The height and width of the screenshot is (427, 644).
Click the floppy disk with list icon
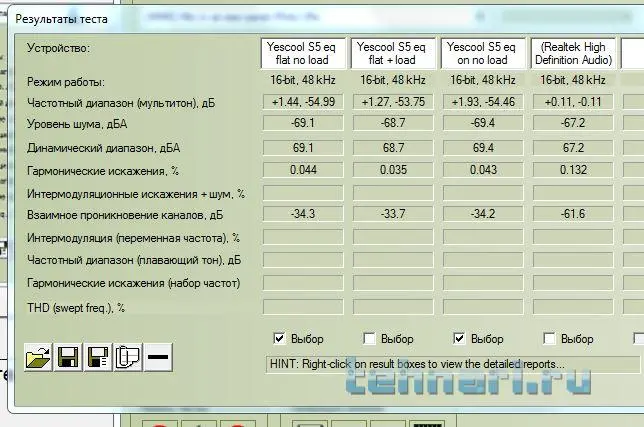point(98,357)
